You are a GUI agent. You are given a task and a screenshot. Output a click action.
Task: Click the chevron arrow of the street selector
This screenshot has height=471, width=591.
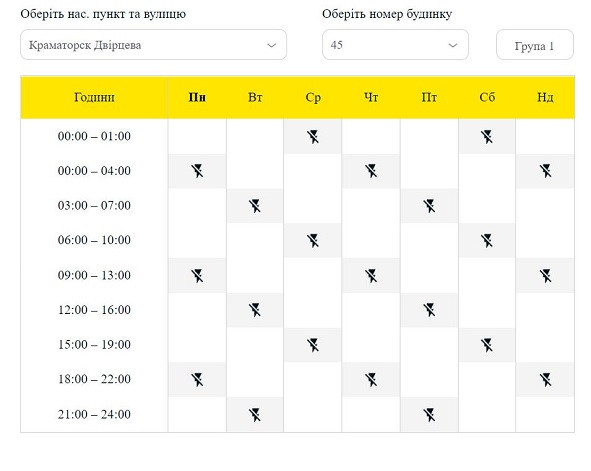pos(271,46)
